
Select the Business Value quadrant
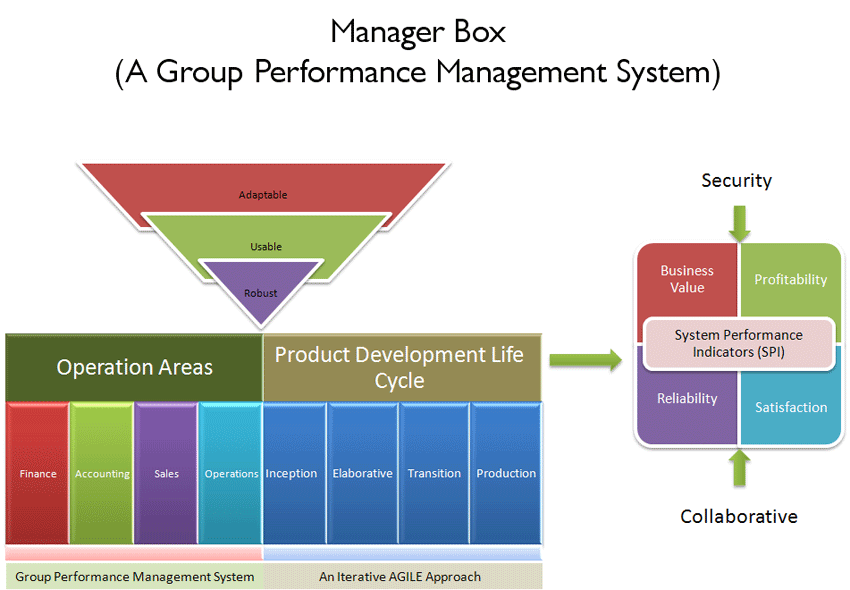[x=687, y=279]
